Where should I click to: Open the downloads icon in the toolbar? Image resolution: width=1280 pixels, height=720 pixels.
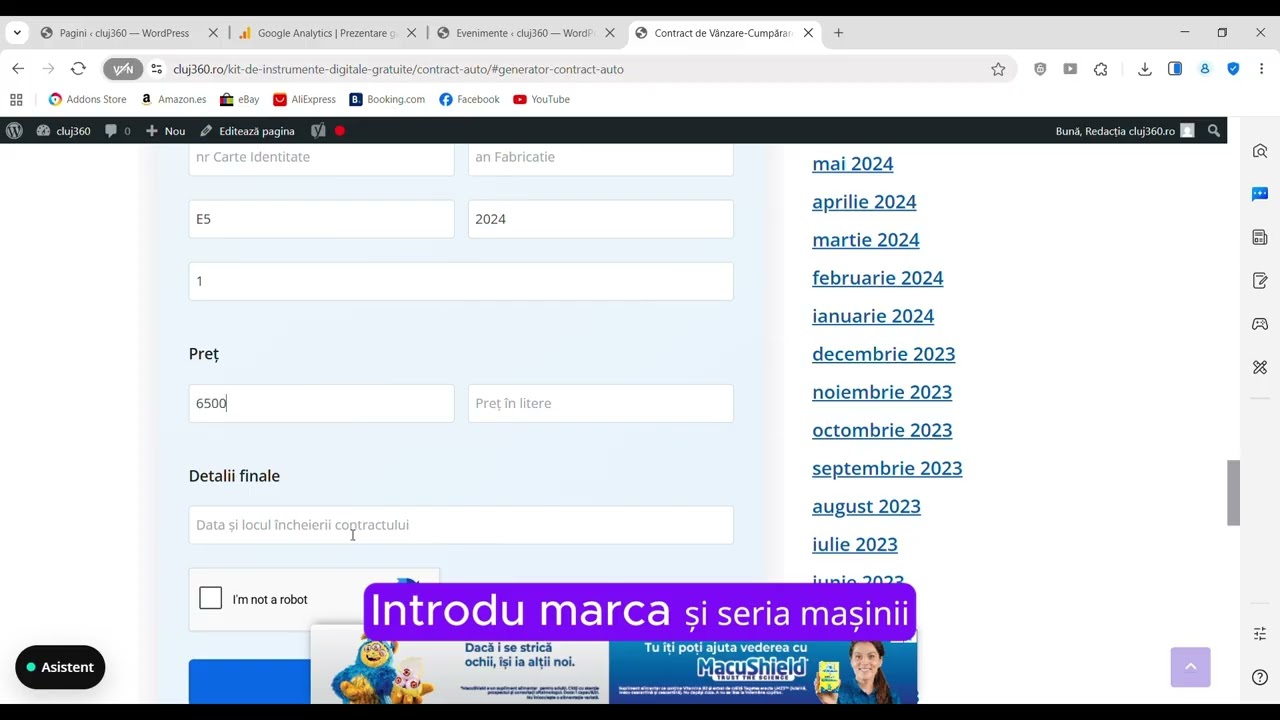[x=1145, y=69]
